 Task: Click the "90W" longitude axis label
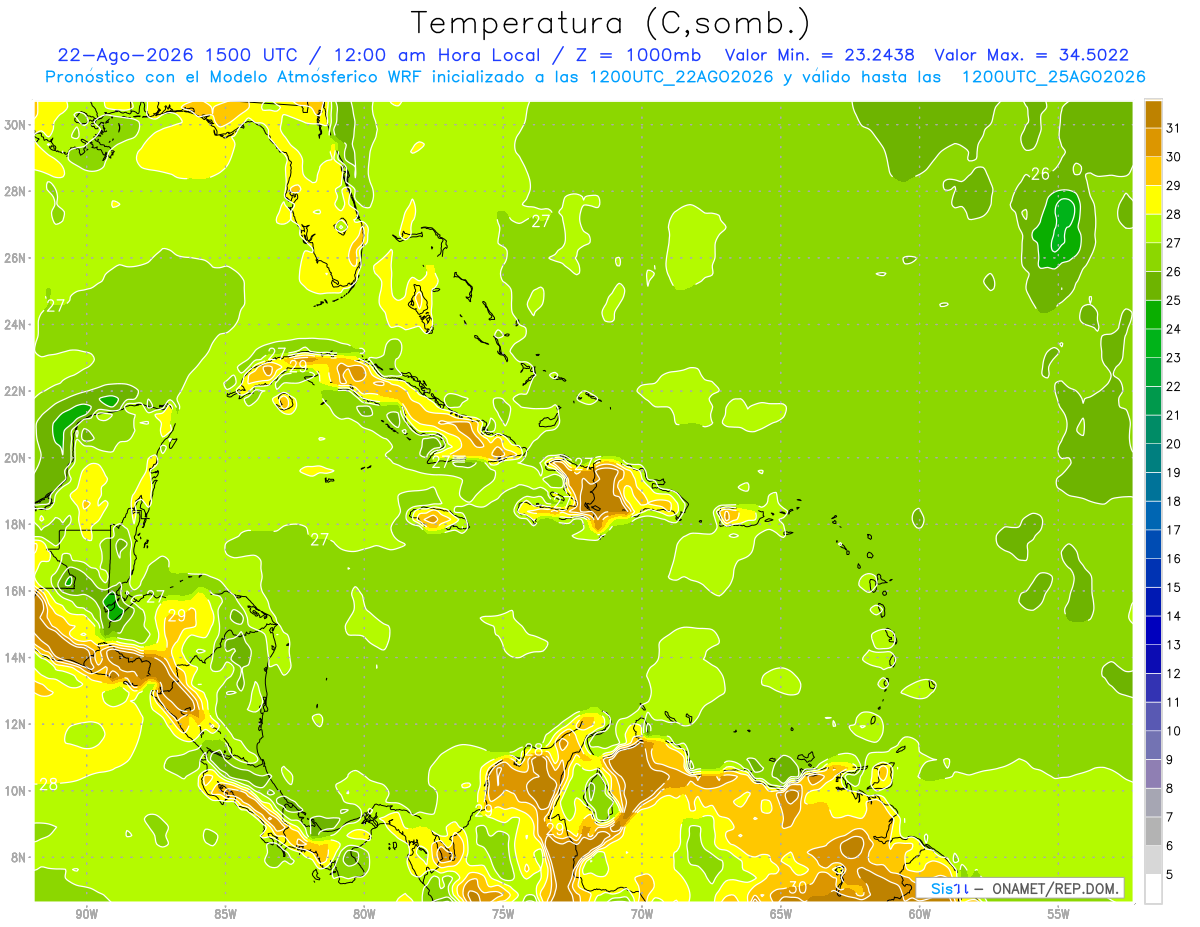pos(86,914)
